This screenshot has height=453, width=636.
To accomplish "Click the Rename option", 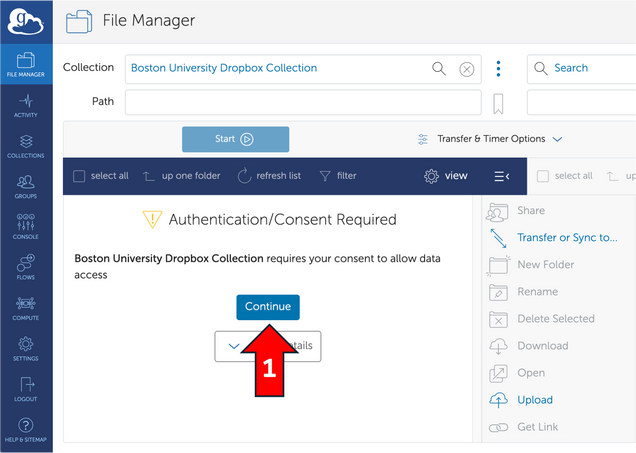I will [523, 292].
